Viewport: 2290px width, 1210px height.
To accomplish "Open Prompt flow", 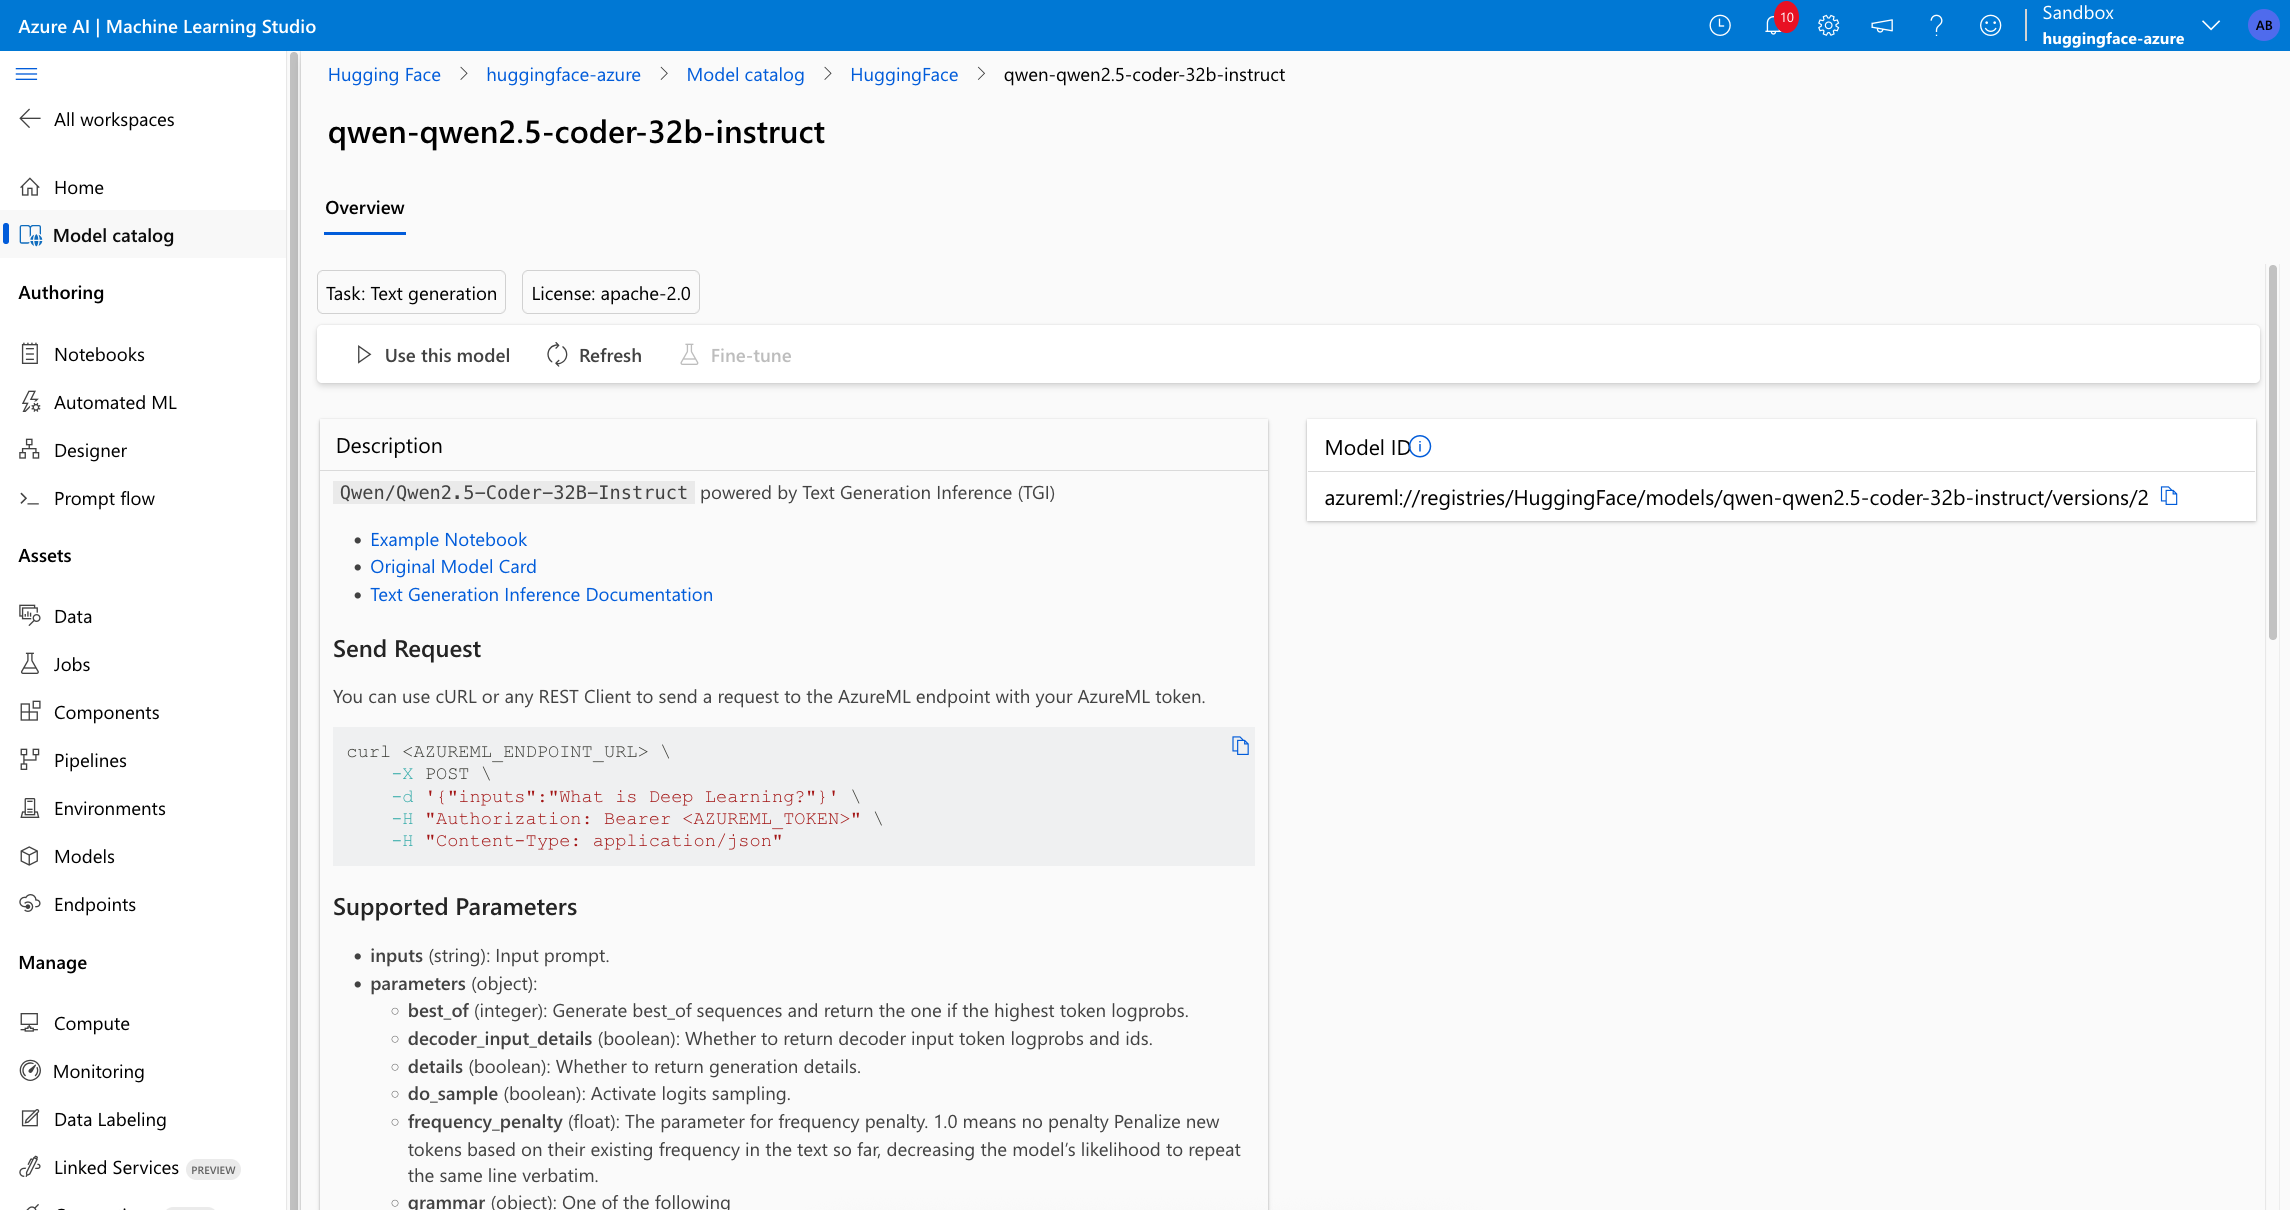I will [x=104, y=498].
